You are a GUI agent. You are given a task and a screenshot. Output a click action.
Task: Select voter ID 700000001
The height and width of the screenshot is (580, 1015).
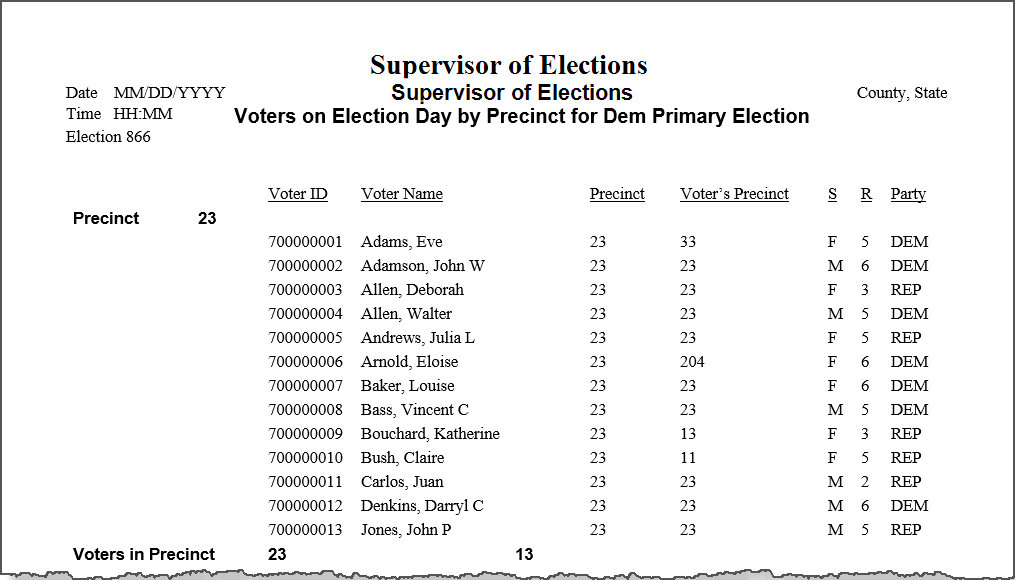305,242
